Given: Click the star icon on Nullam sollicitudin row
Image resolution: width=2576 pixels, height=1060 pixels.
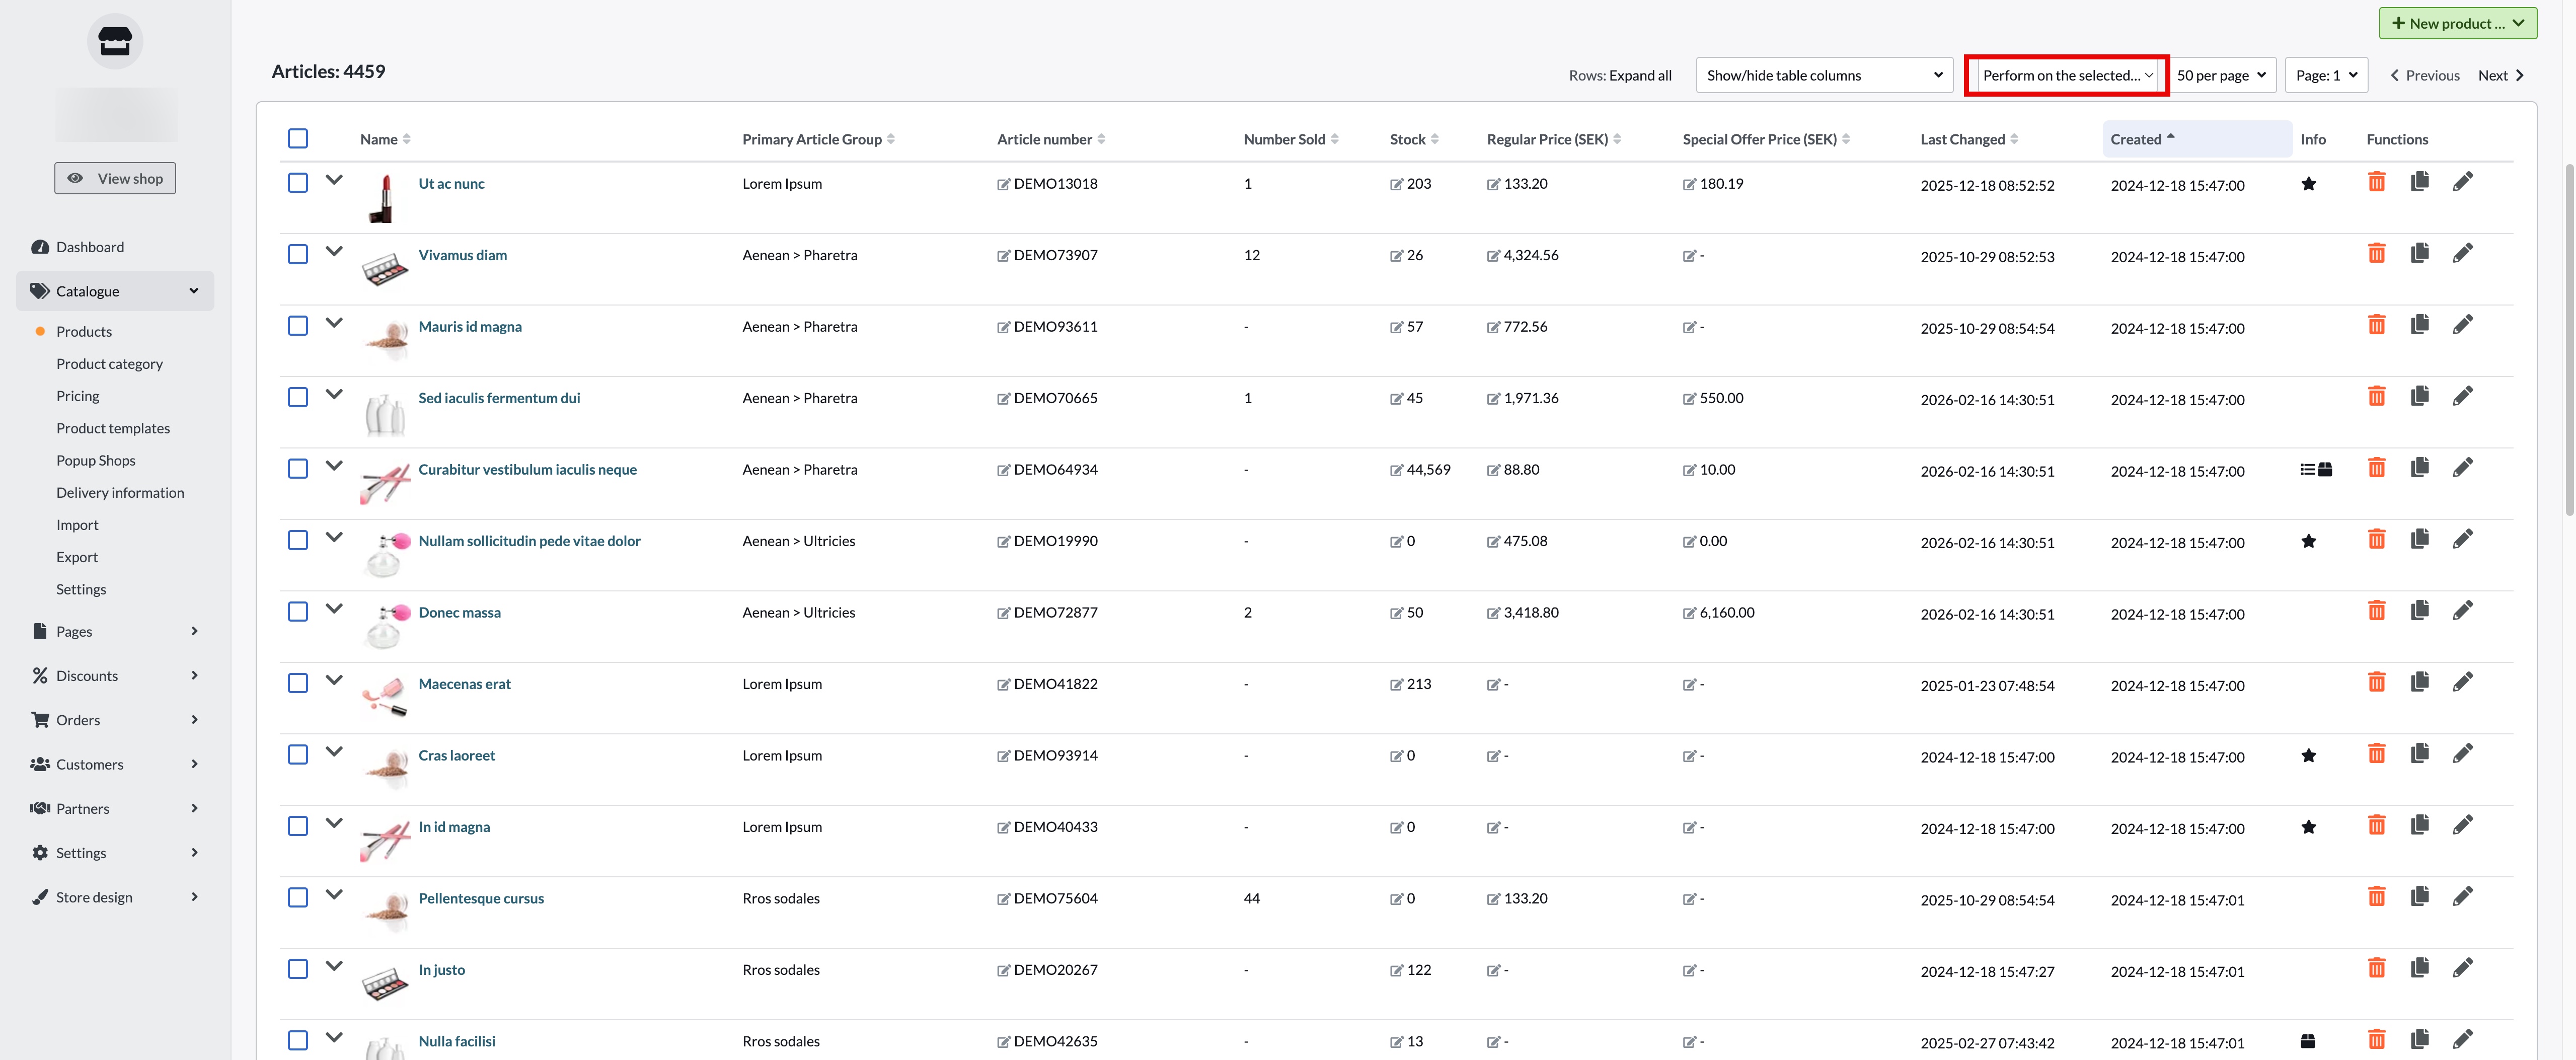Looking at the screenshot, I should 2308,541.
